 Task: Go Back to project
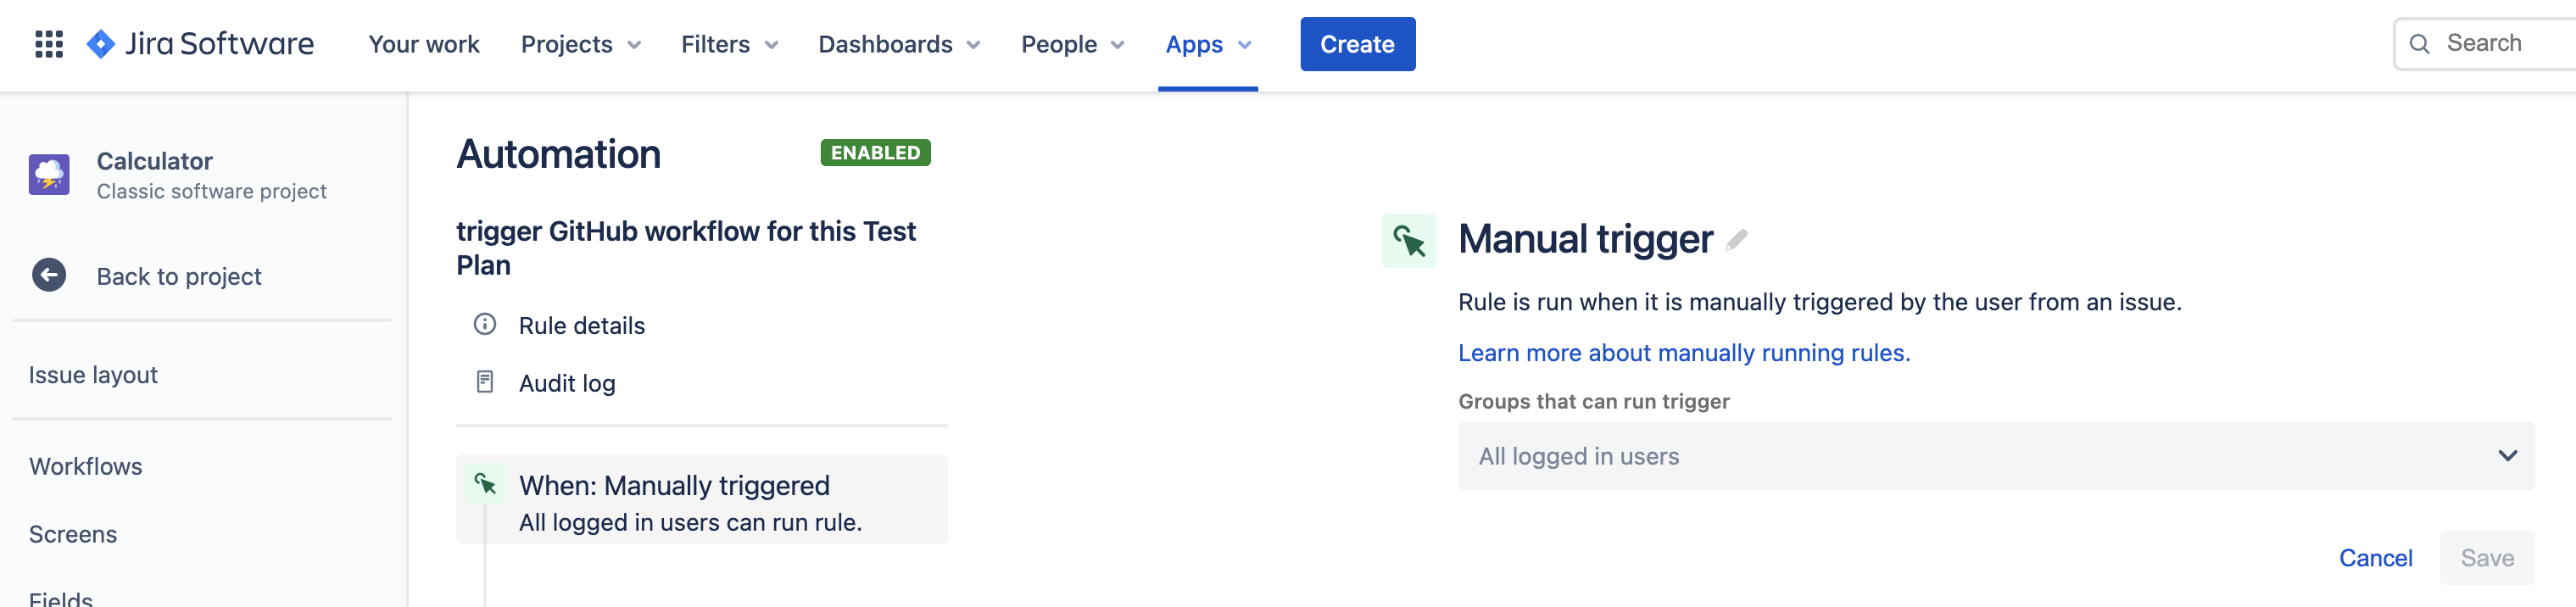pyautogui.click(x=179, y=276)
